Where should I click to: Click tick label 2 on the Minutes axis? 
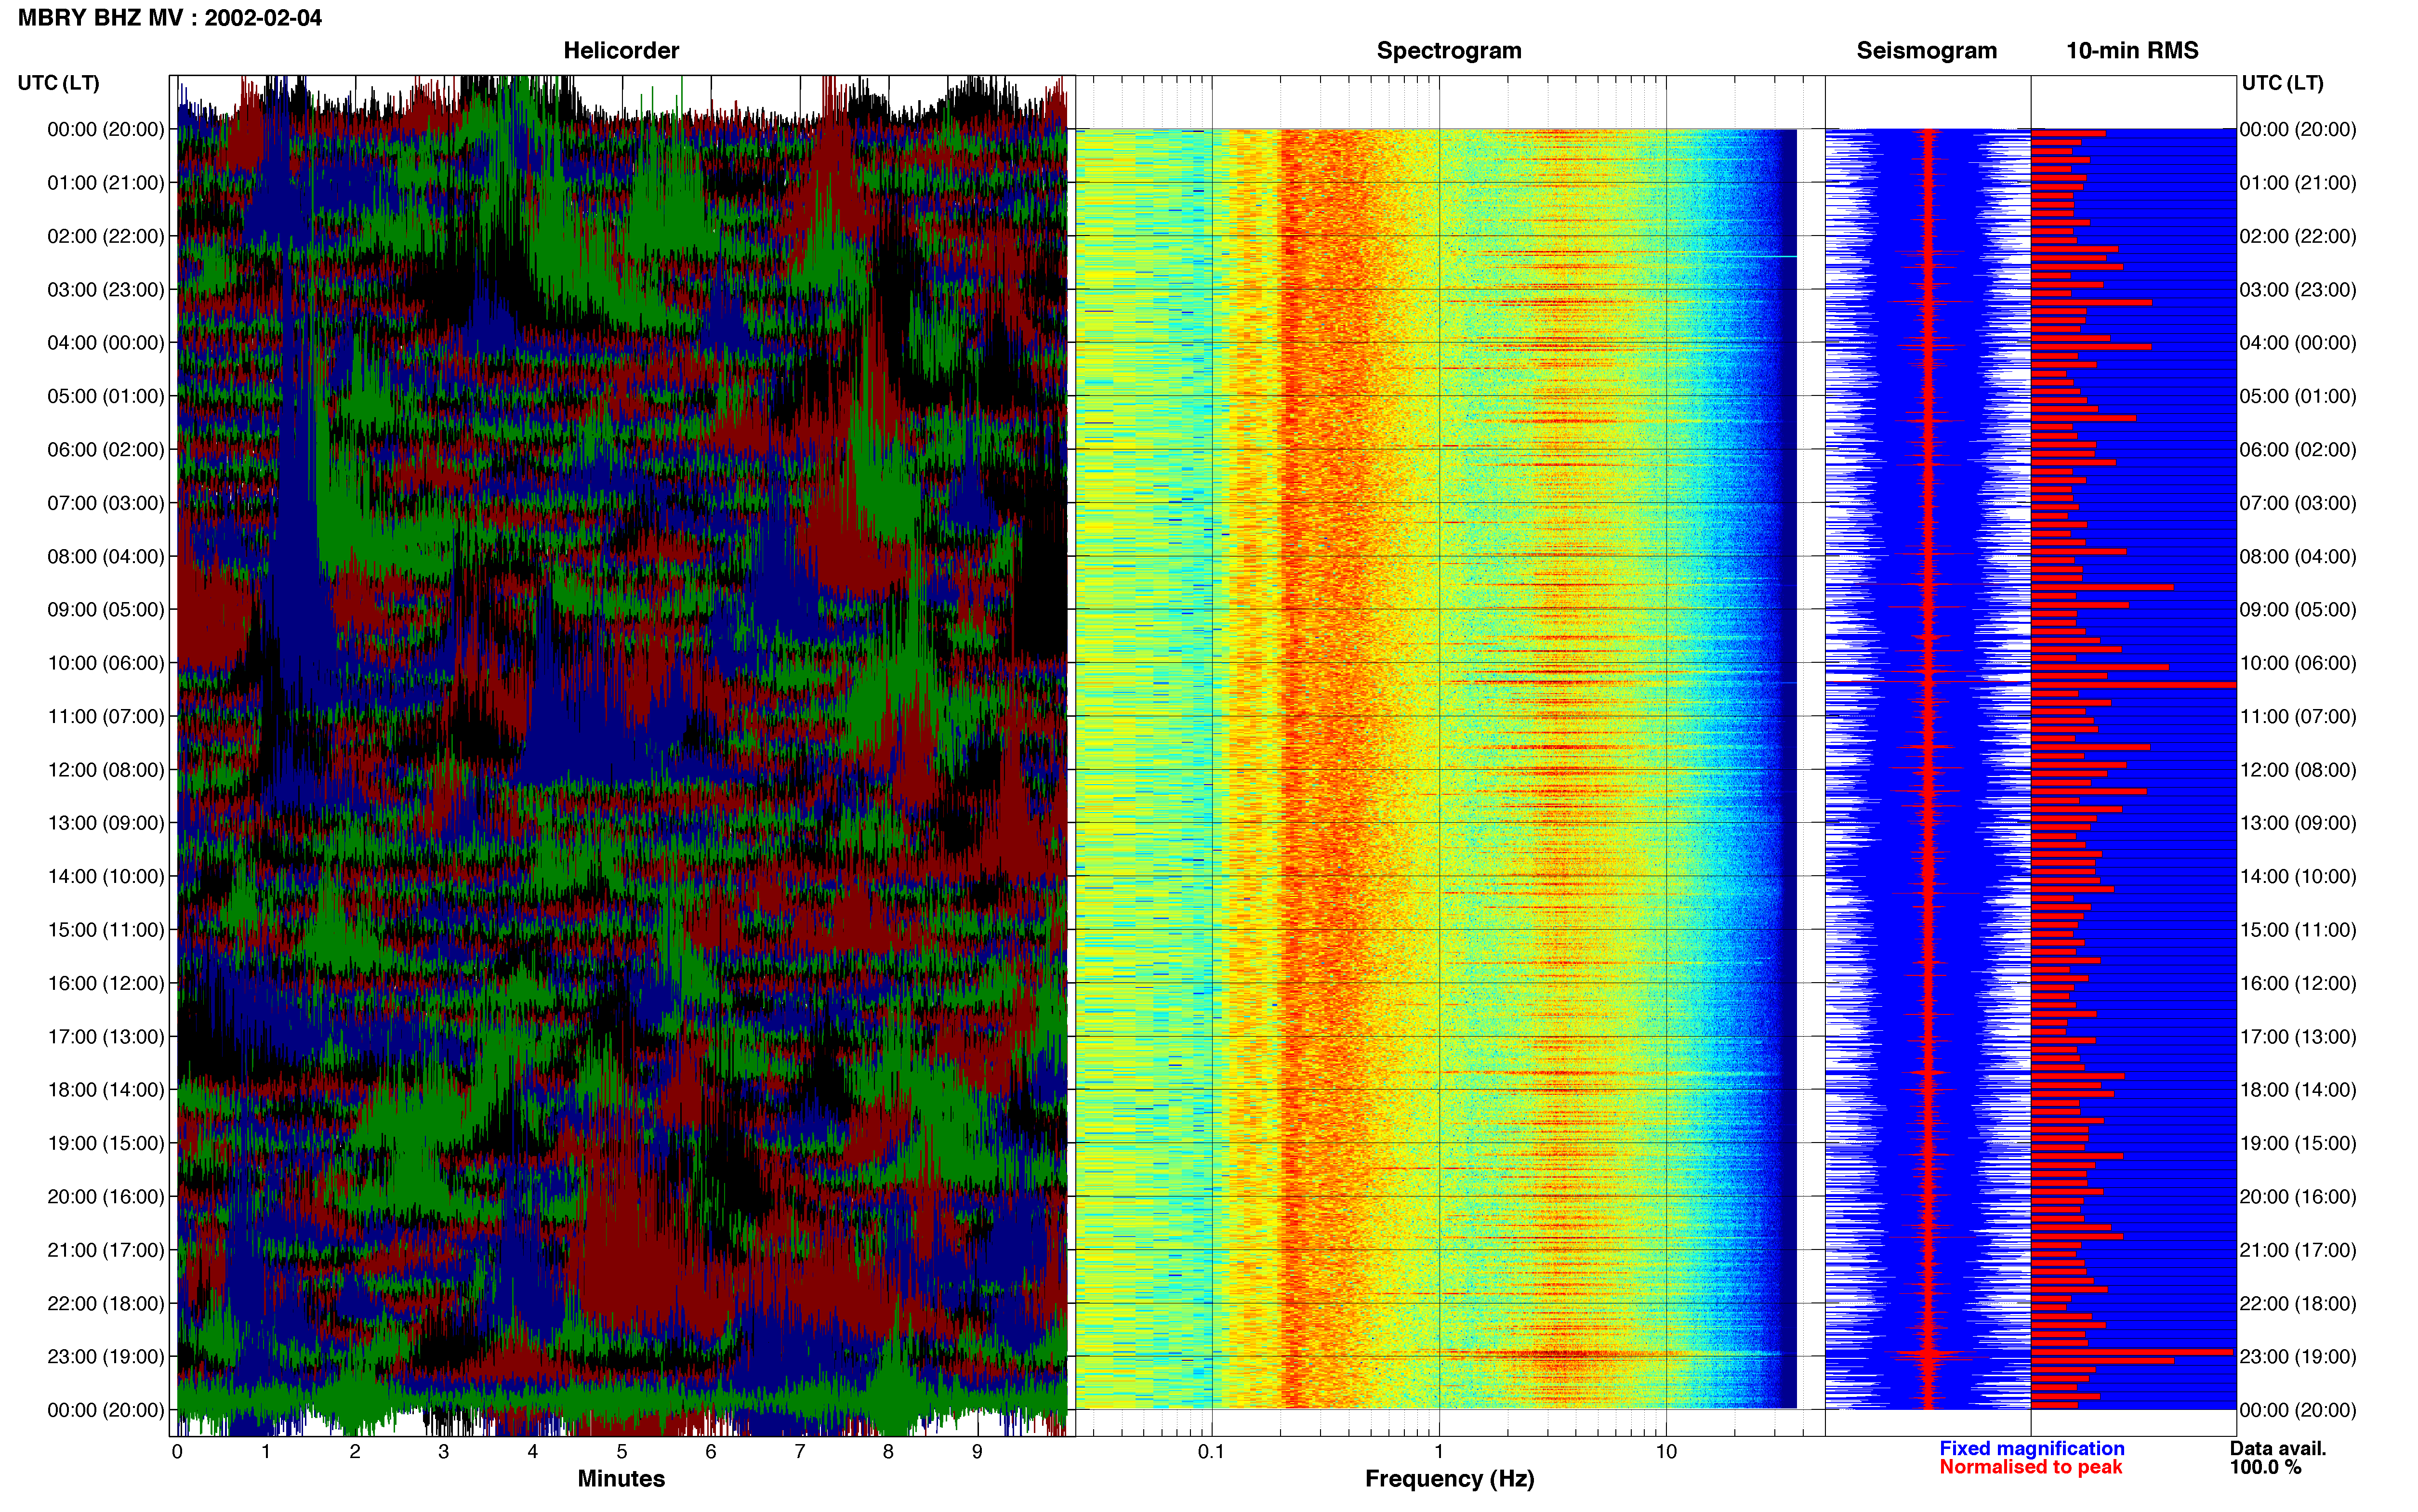pos(355,1452)
